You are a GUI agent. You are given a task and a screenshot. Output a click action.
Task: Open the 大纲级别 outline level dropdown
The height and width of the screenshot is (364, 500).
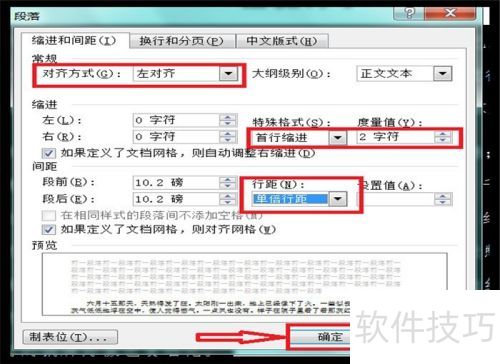[443, 74]
